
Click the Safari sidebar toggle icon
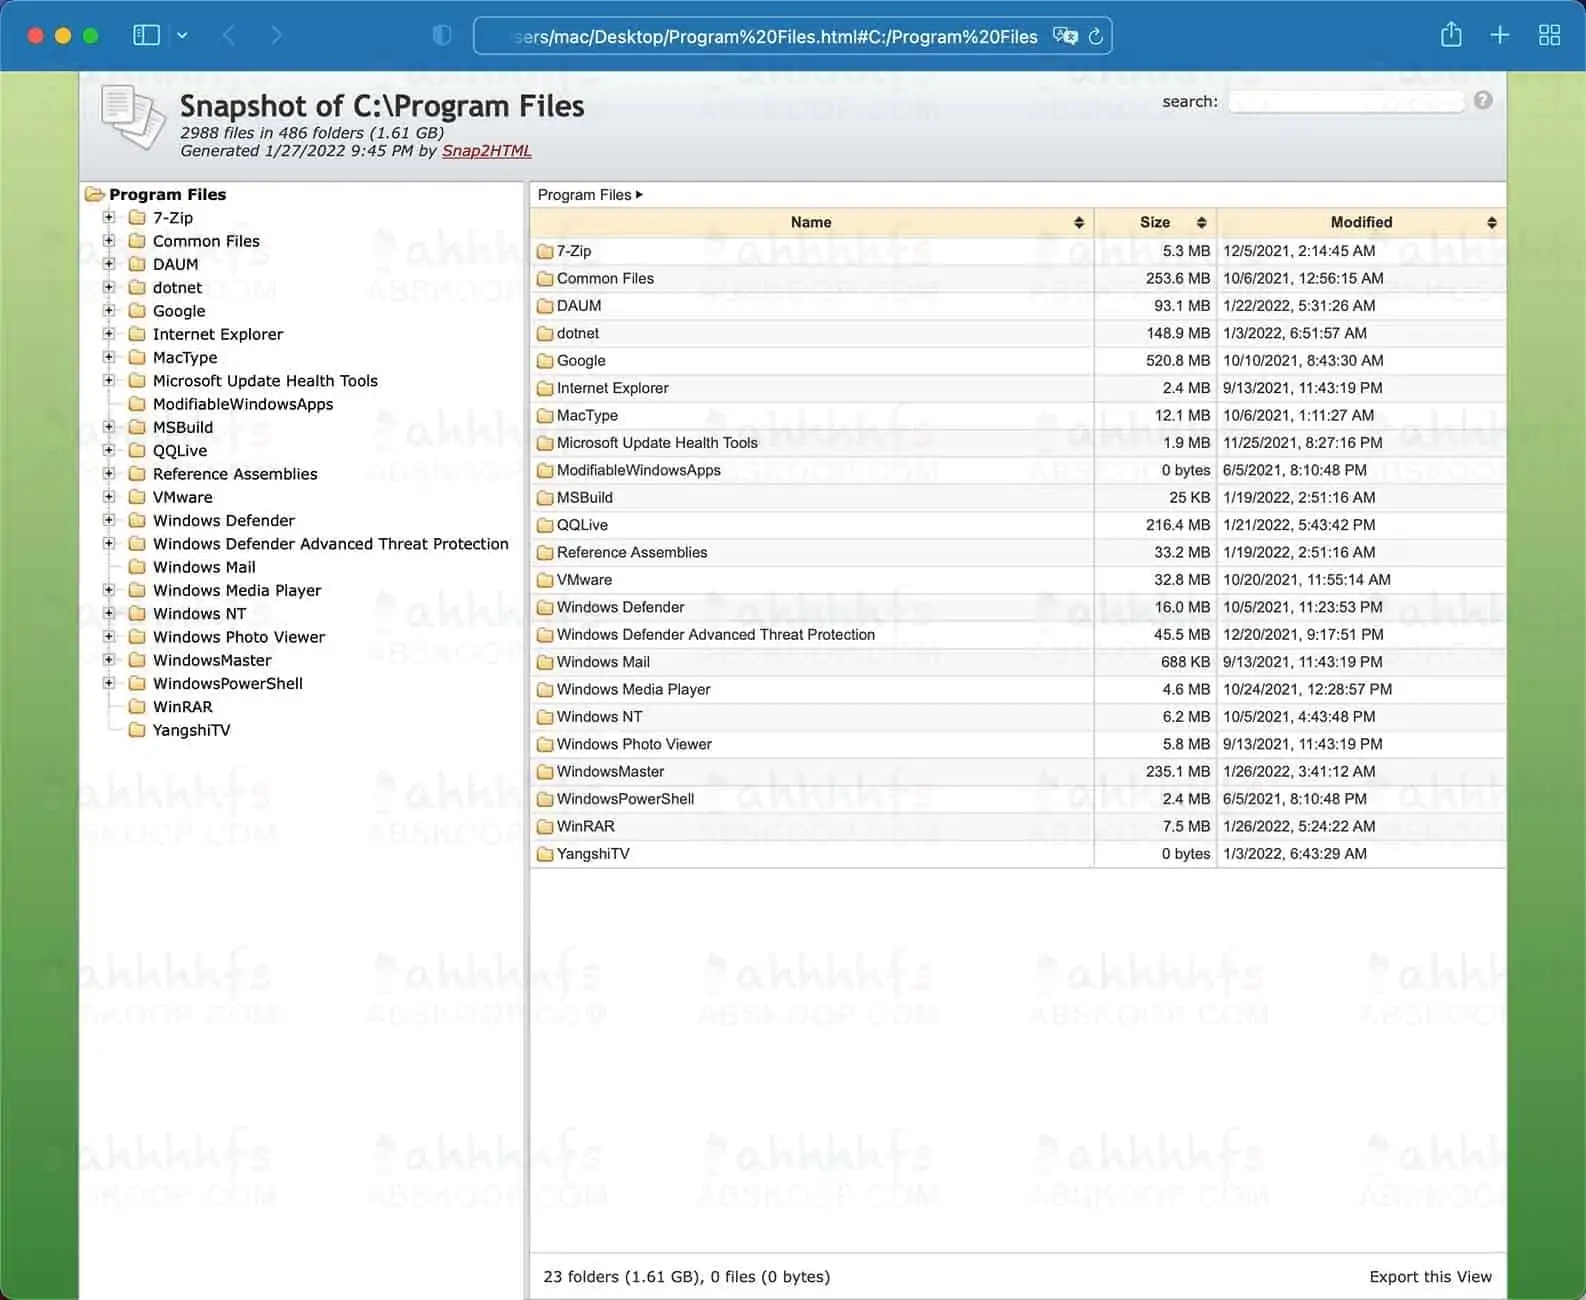pos(146,35)
